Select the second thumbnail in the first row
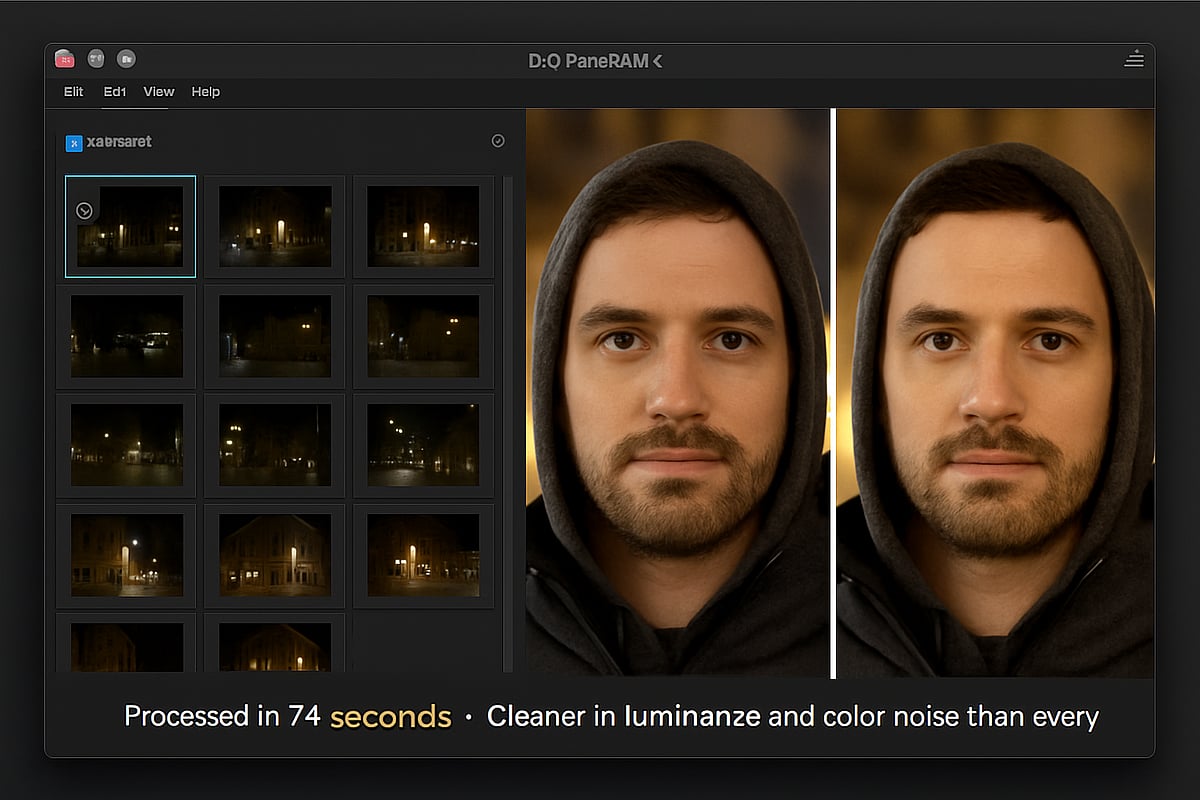 point(274,226)
